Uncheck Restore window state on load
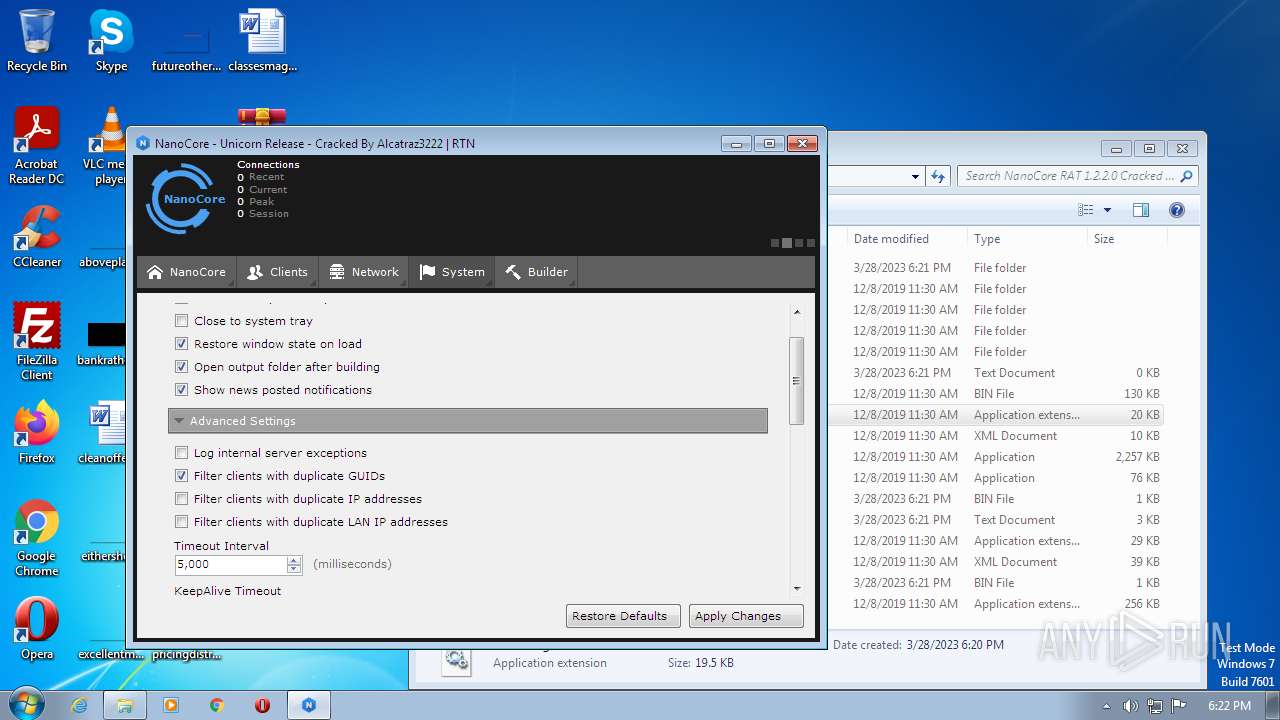The height and width of the screenshot is (720, 1280). (181, 344)
